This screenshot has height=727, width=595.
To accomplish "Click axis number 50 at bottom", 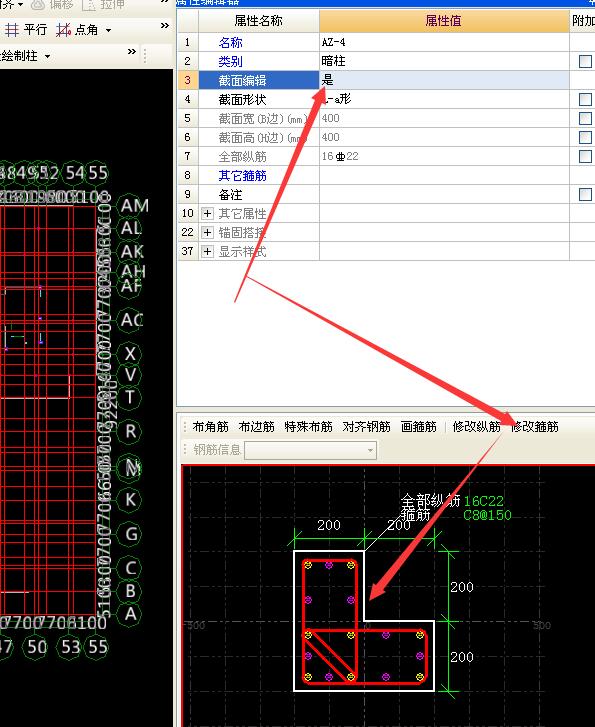I will 37,647.
